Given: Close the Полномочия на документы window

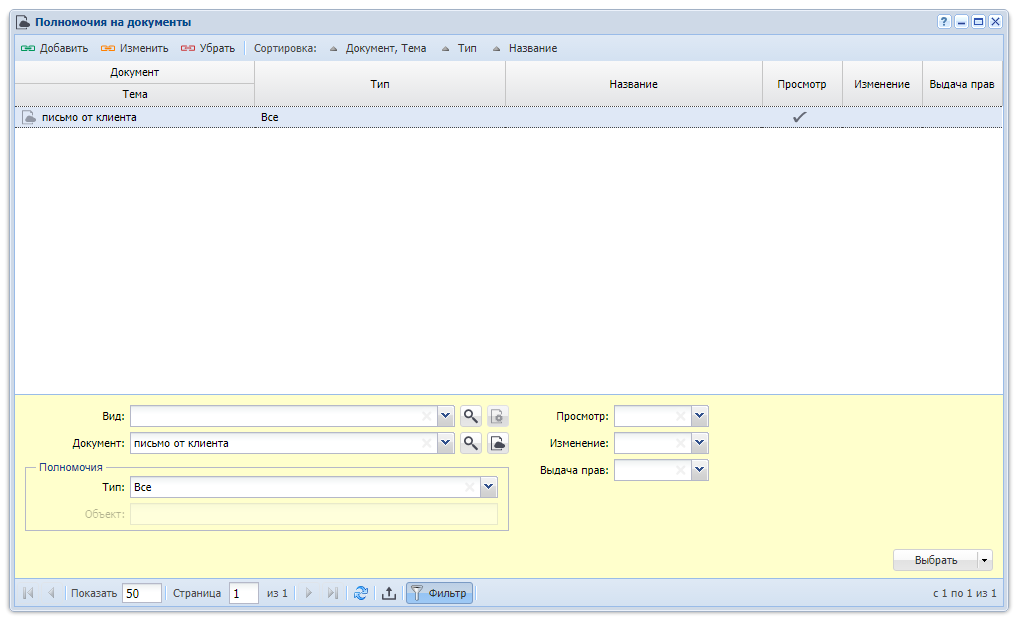Looking at the screenshot, I should pos(995,21).
